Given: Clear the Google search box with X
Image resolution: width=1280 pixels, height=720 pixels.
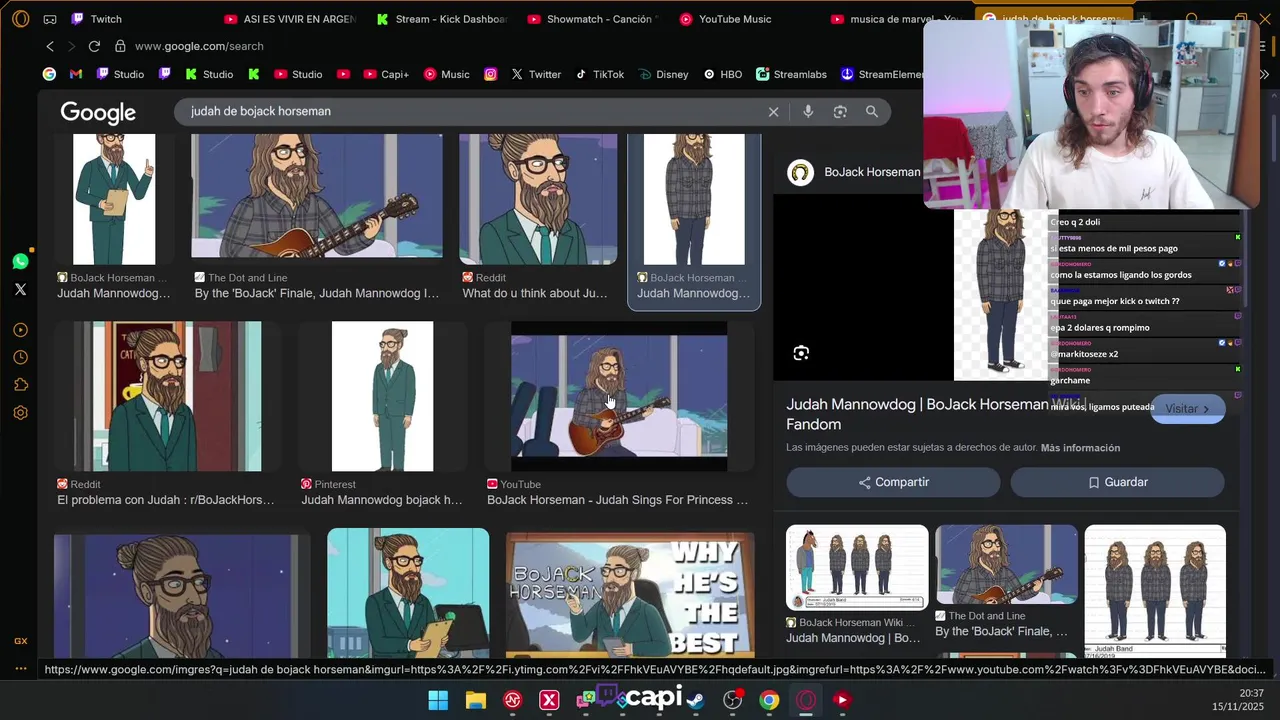Looking at the screenshot, I should [x=773, y=112].
